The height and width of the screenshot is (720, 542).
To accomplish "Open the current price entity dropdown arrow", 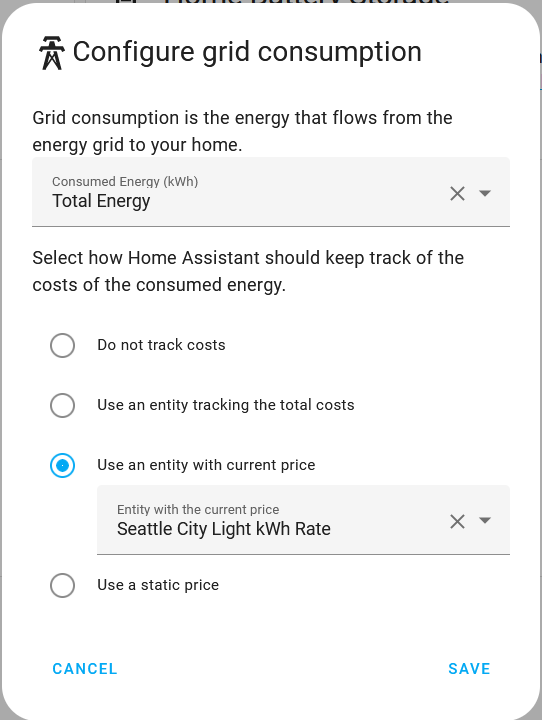I will pos(485,520).
